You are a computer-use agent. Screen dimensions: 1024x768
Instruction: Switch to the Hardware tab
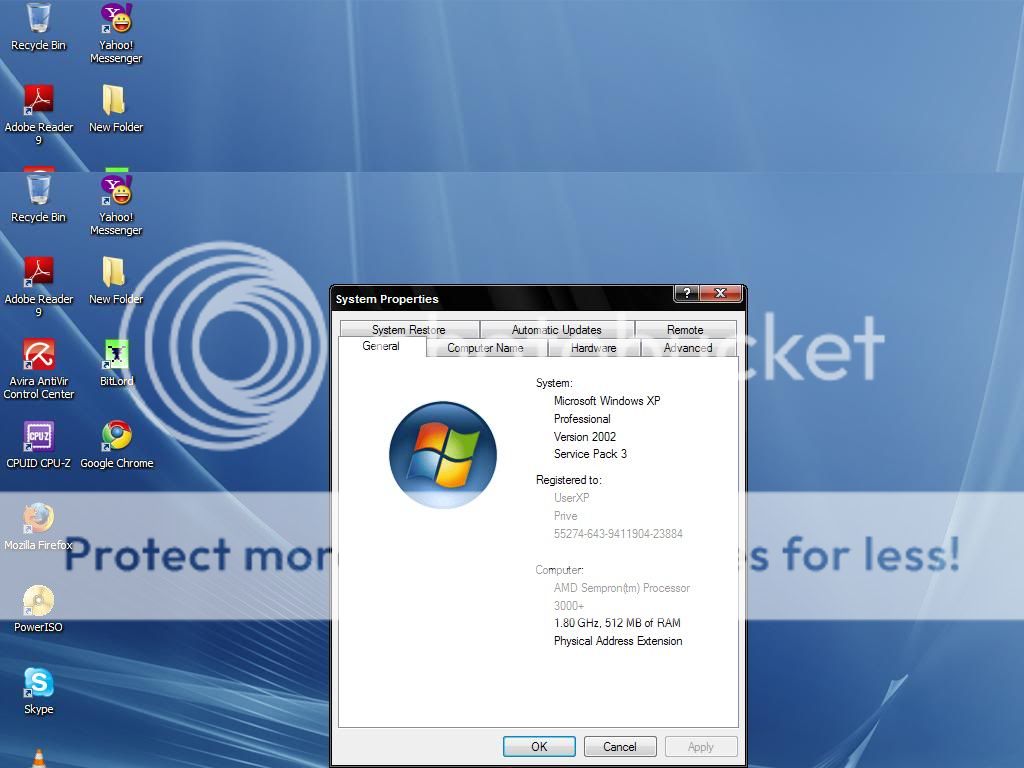594,347
